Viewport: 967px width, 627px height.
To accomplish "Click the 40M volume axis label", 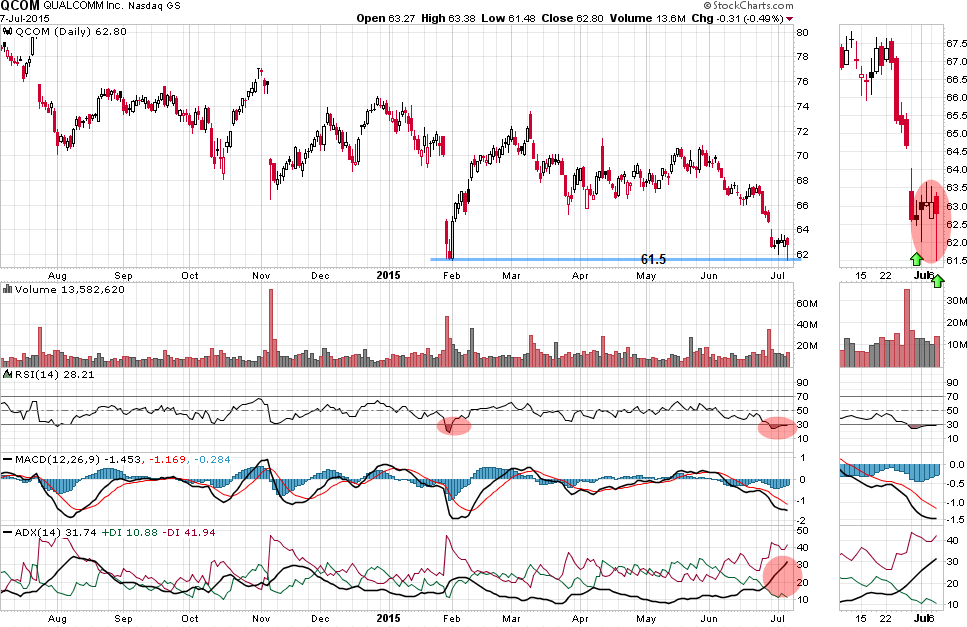I will coord(807,324).
